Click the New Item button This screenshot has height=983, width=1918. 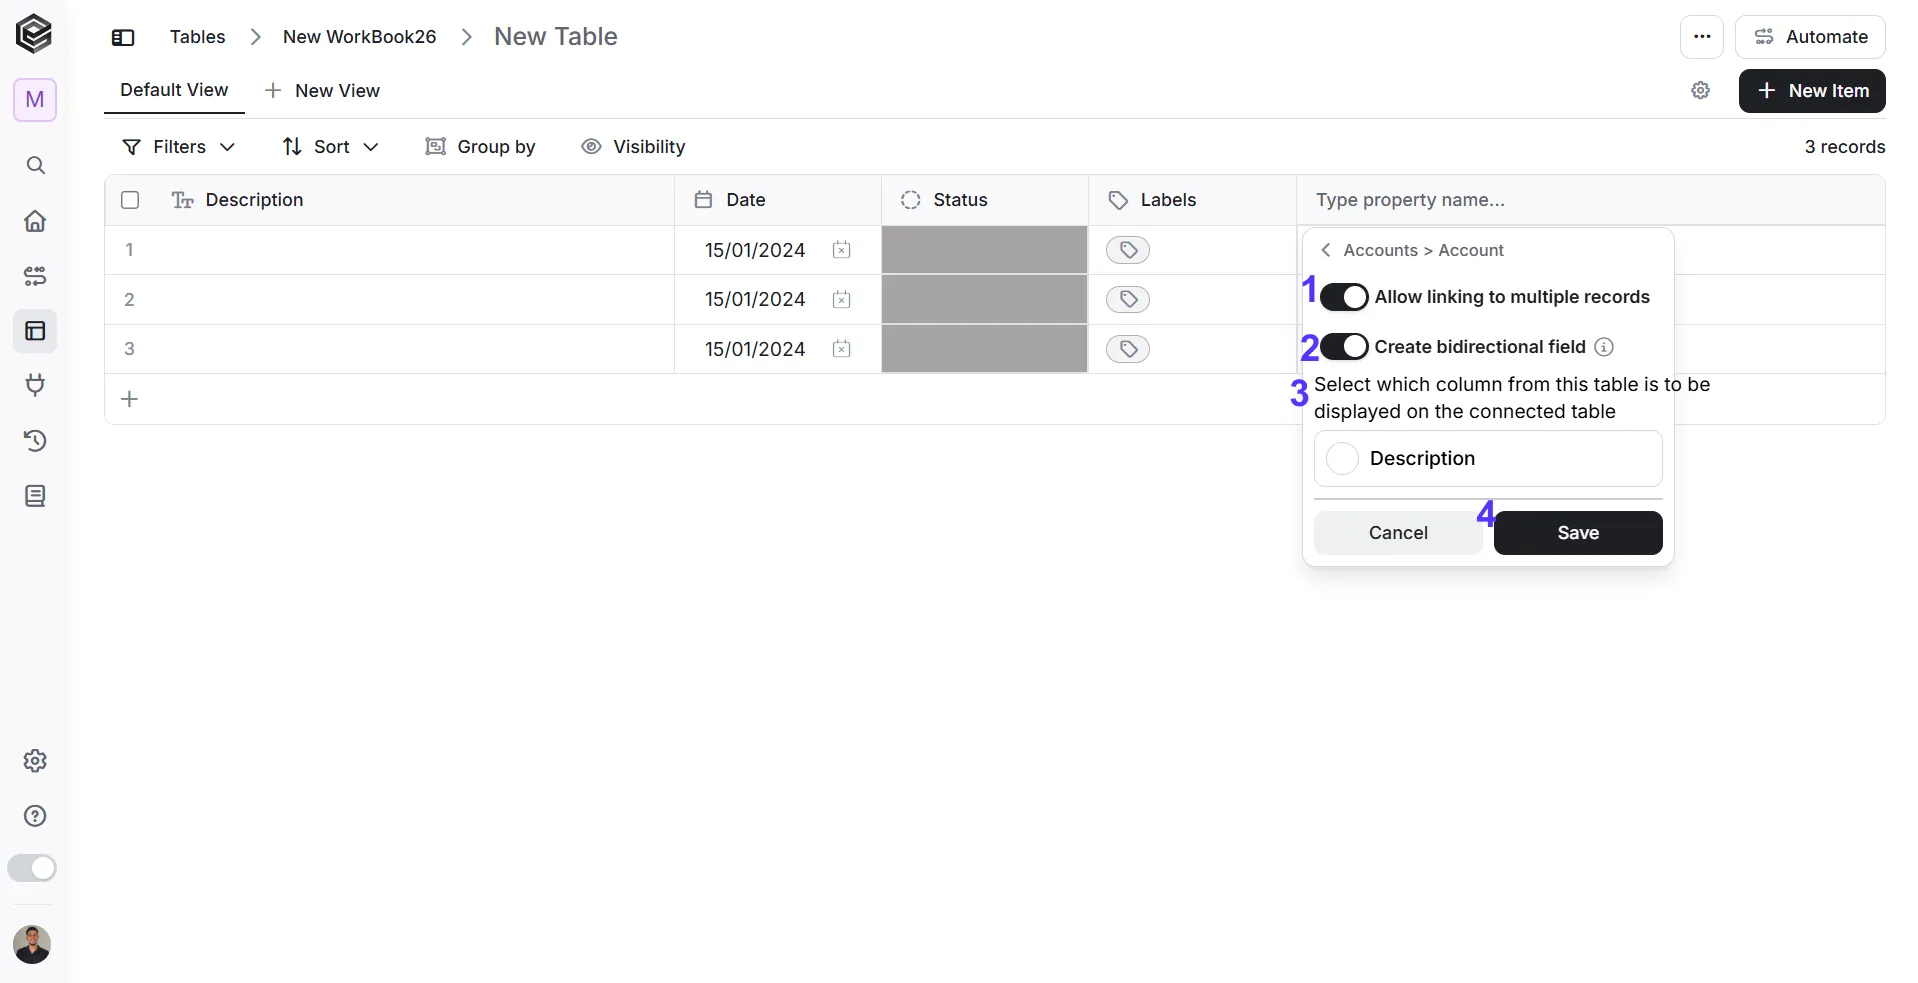1812,91
